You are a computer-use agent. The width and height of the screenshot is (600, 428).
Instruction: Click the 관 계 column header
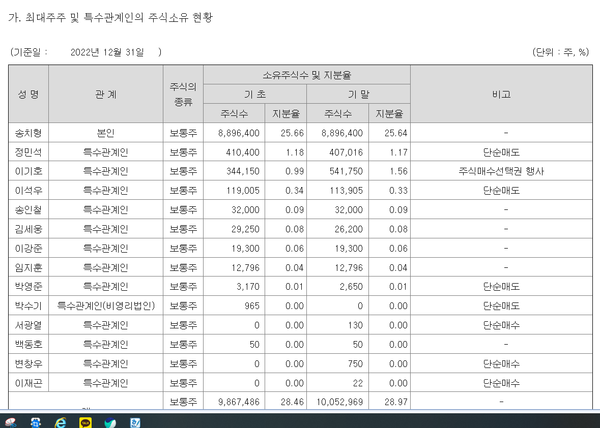point(106,94)
